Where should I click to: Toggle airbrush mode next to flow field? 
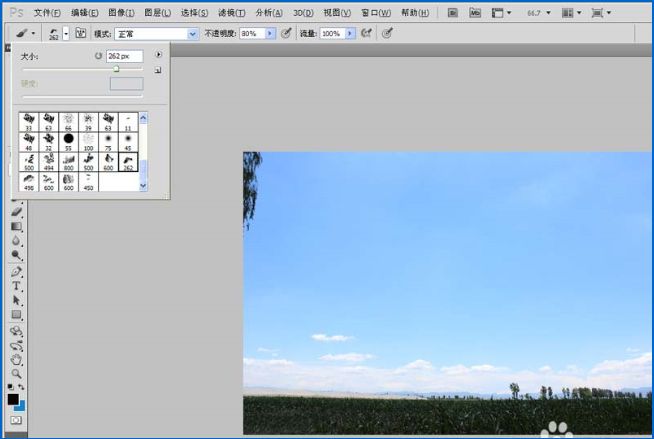pyautogui.click(x=366, y=33)
